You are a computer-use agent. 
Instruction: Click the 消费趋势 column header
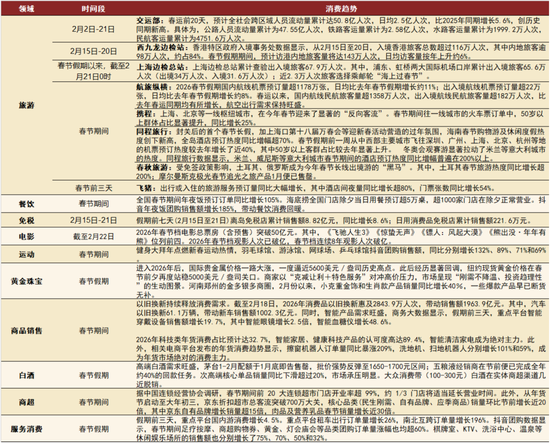tap(341, 9)
